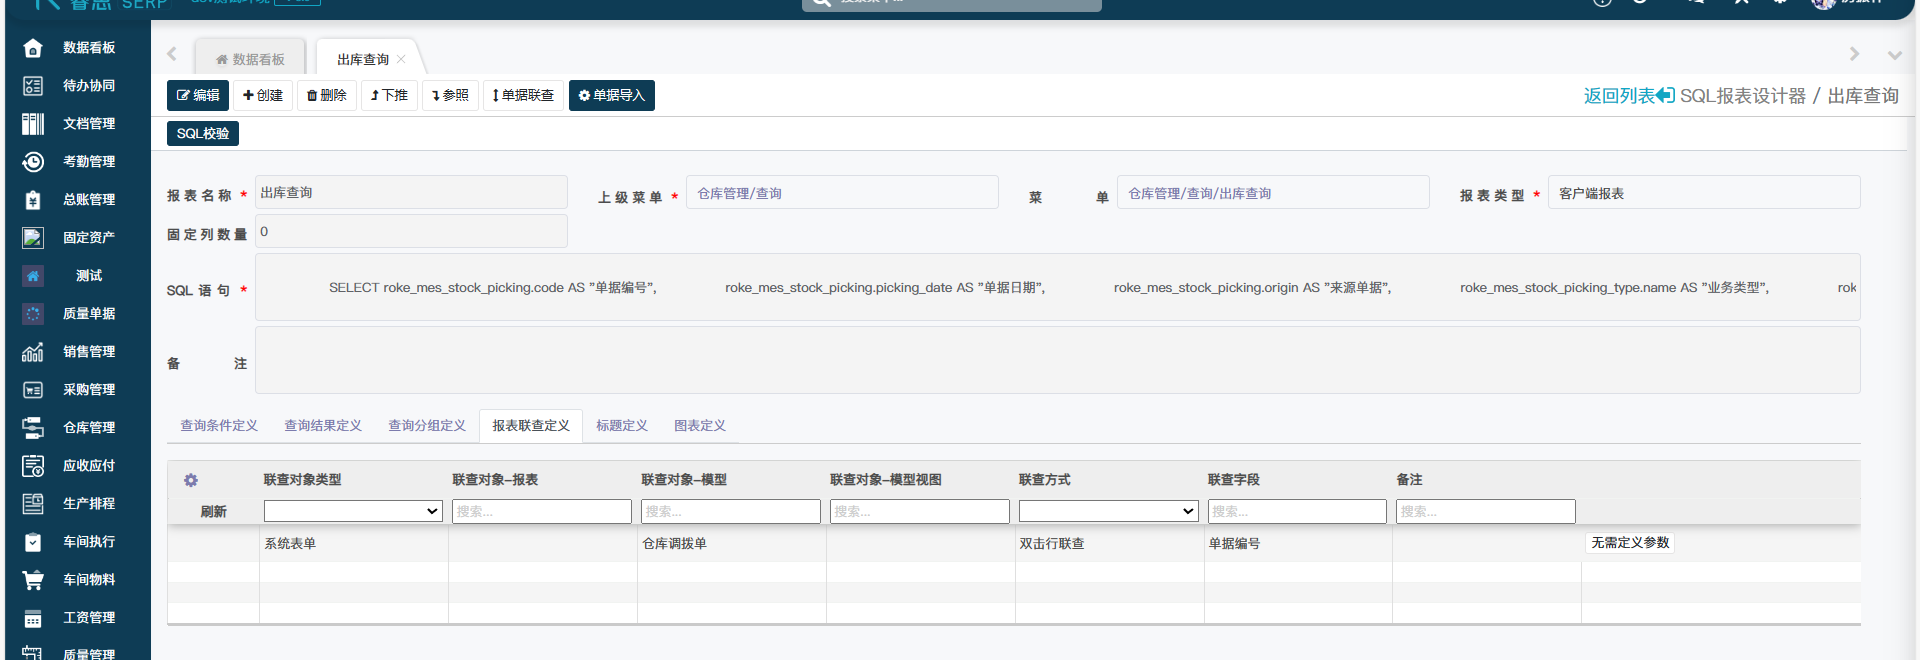Click the 编辑 button
1920x660 pixels.
coord(198,95)
